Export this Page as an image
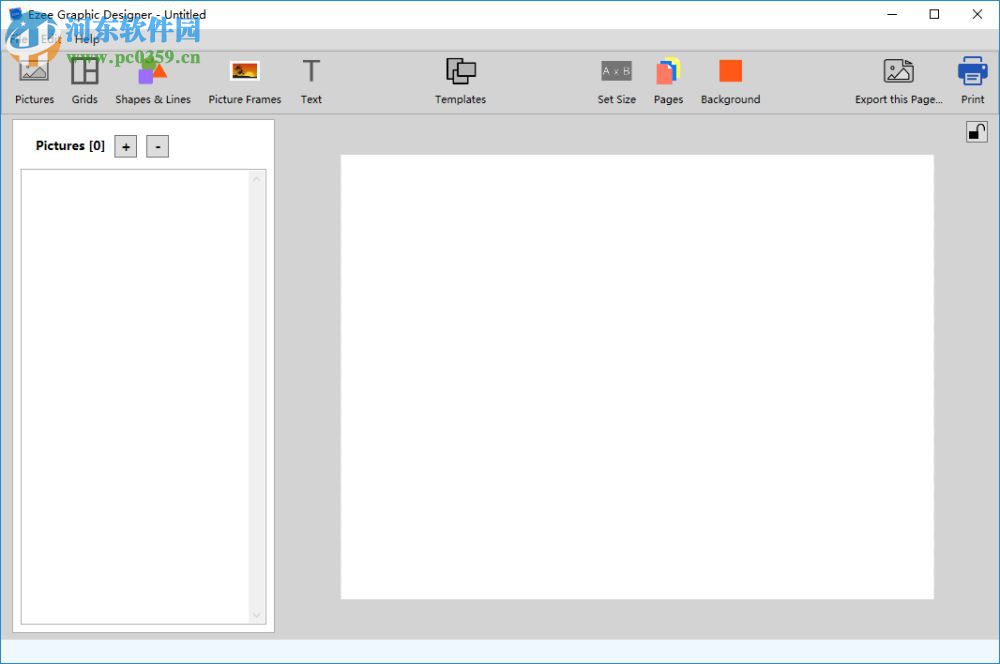Screen dimensions: 1000x664 coord(897,80)
